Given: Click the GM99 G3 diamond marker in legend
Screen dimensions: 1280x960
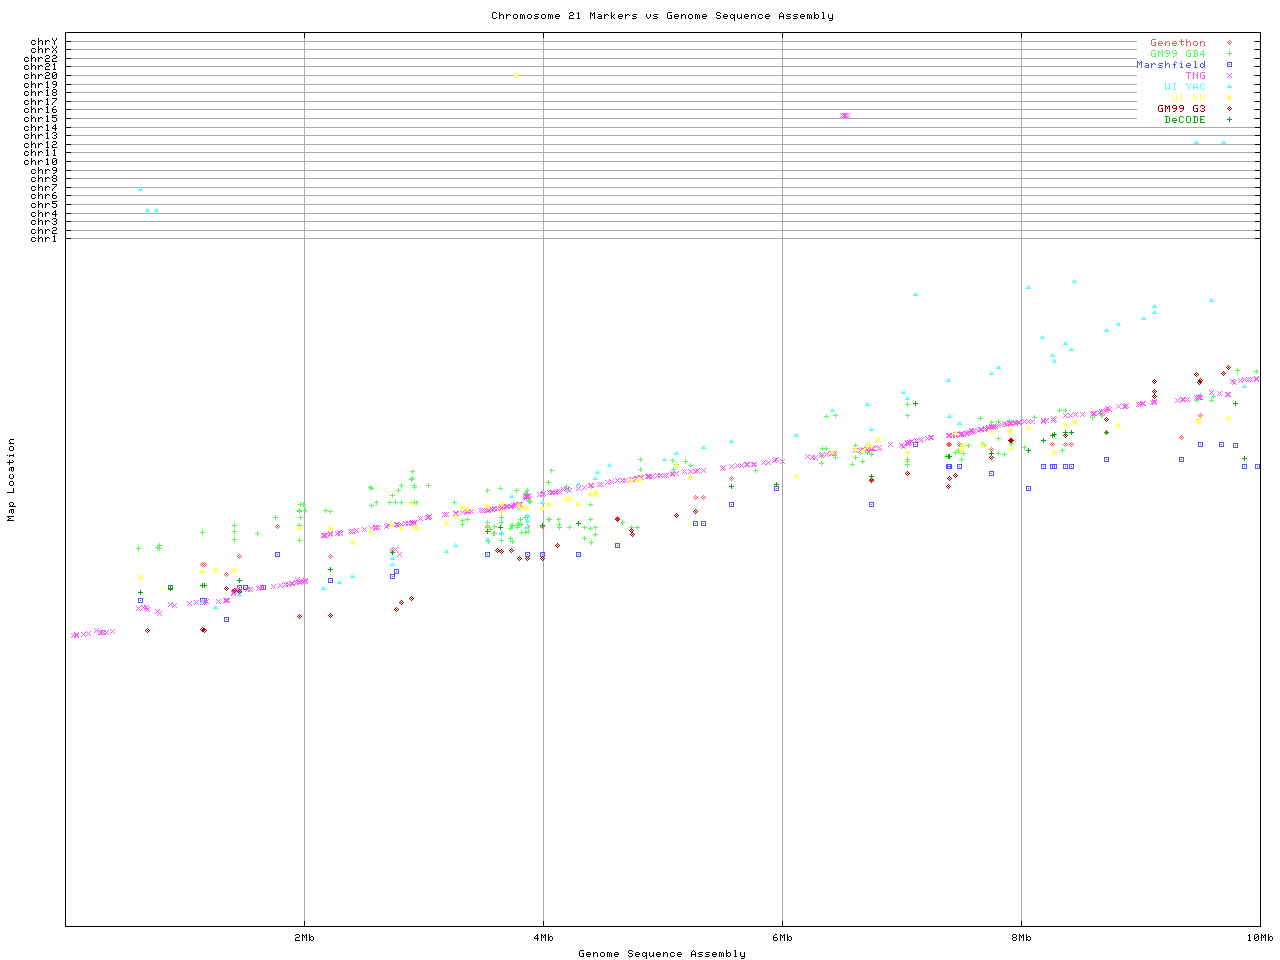Looking at the screenshot, I should click(x=1229, y=109).
